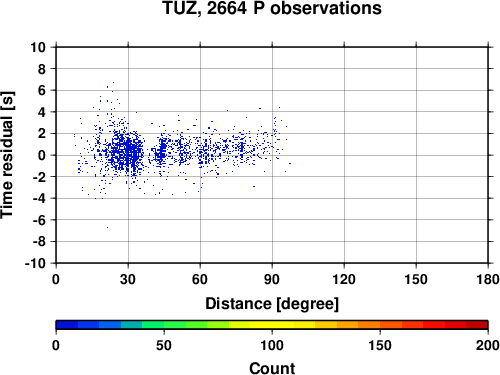Click the dark blue start of colorbar
This screenshot has height=375, width=500.
[67, 325]
